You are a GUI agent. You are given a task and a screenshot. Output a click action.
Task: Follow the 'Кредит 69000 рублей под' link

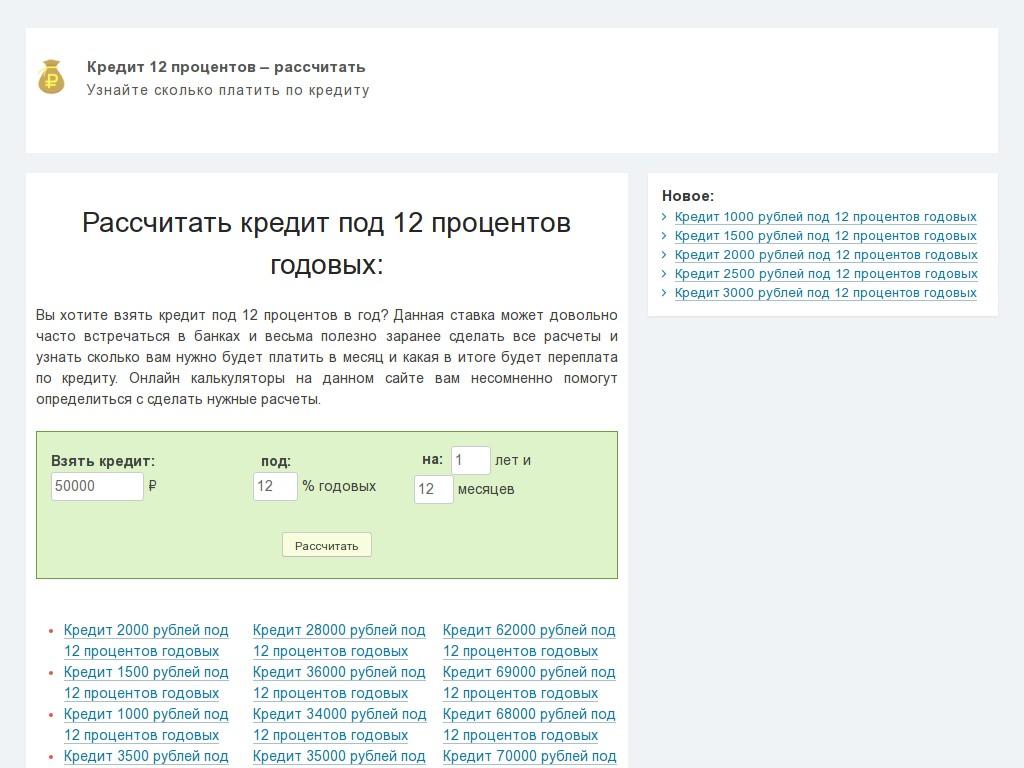coord(529,672)
